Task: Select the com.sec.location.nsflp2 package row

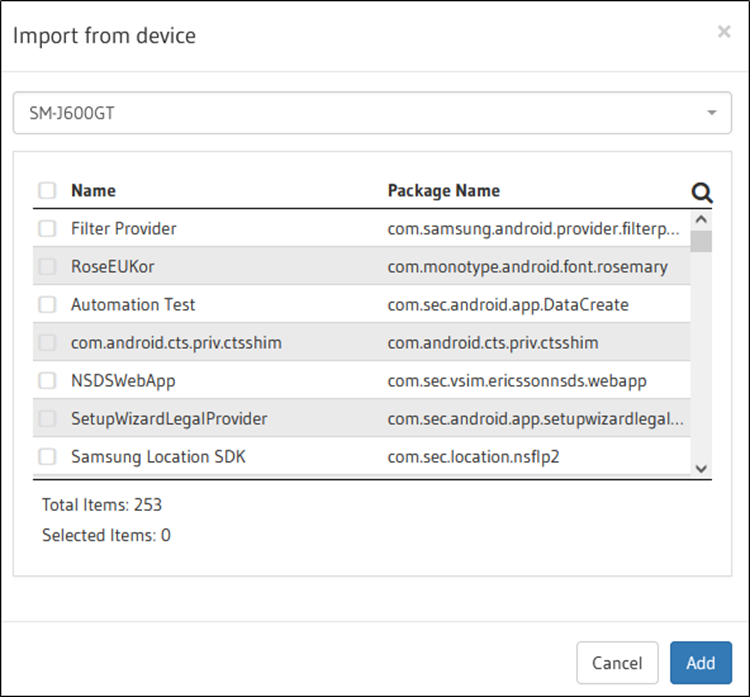Action: tap(362, 457)
